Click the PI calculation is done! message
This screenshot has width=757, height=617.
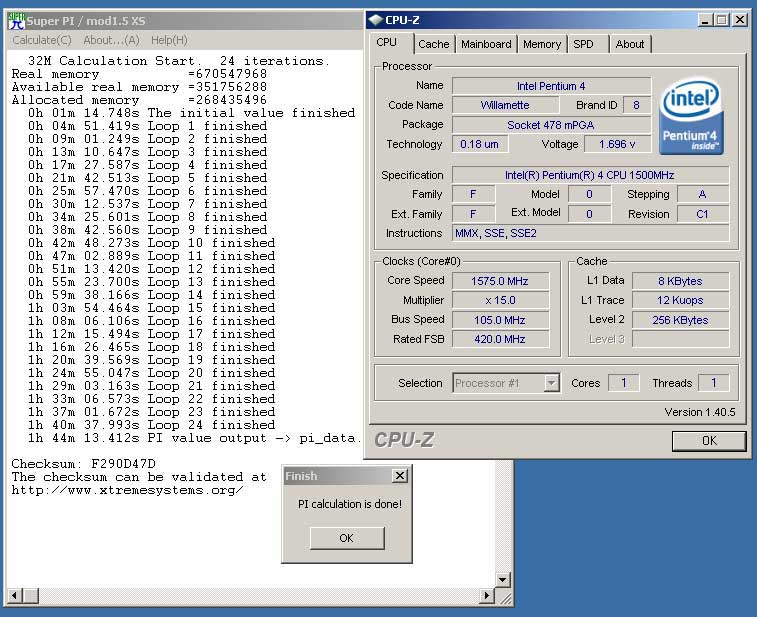[350, 504]
